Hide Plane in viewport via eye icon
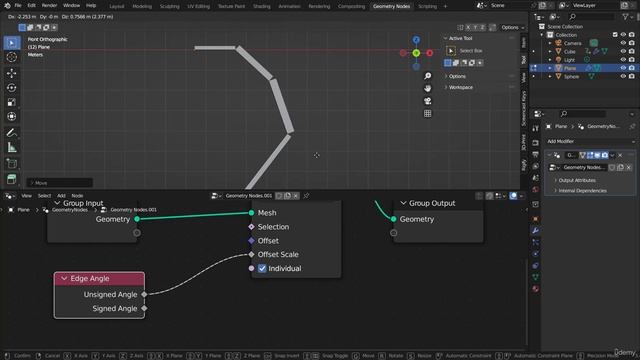Image resolution: width=640 pixels, height=360 pixels. [623, 68]
